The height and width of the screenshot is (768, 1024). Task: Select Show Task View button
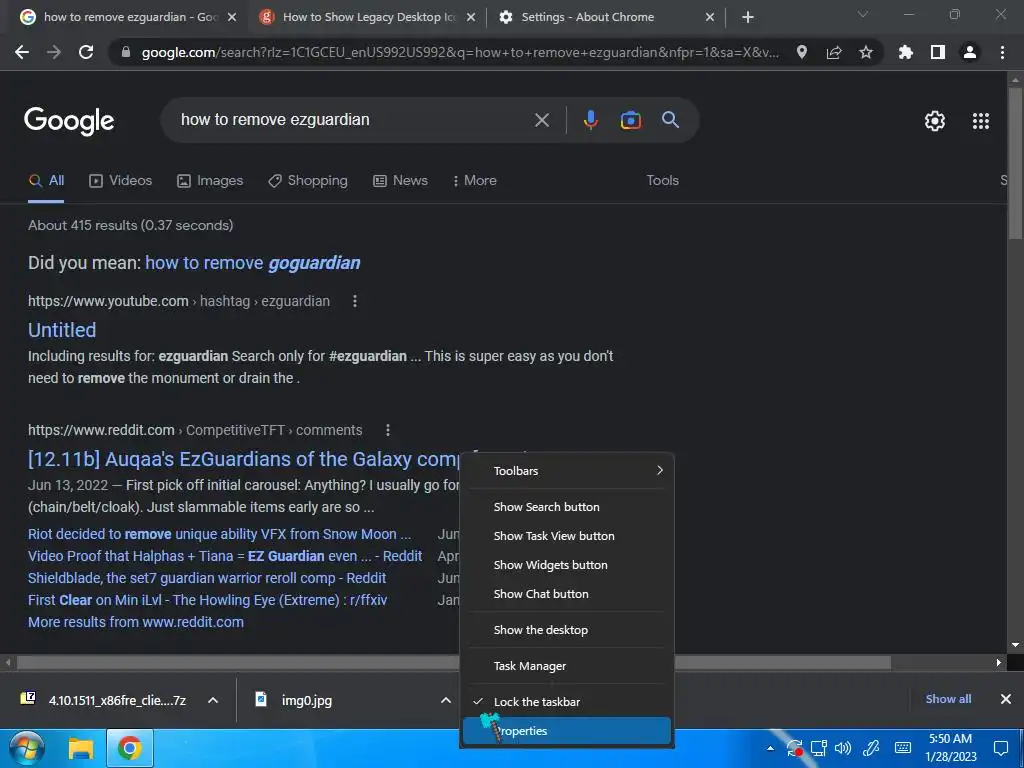(567, 536)
